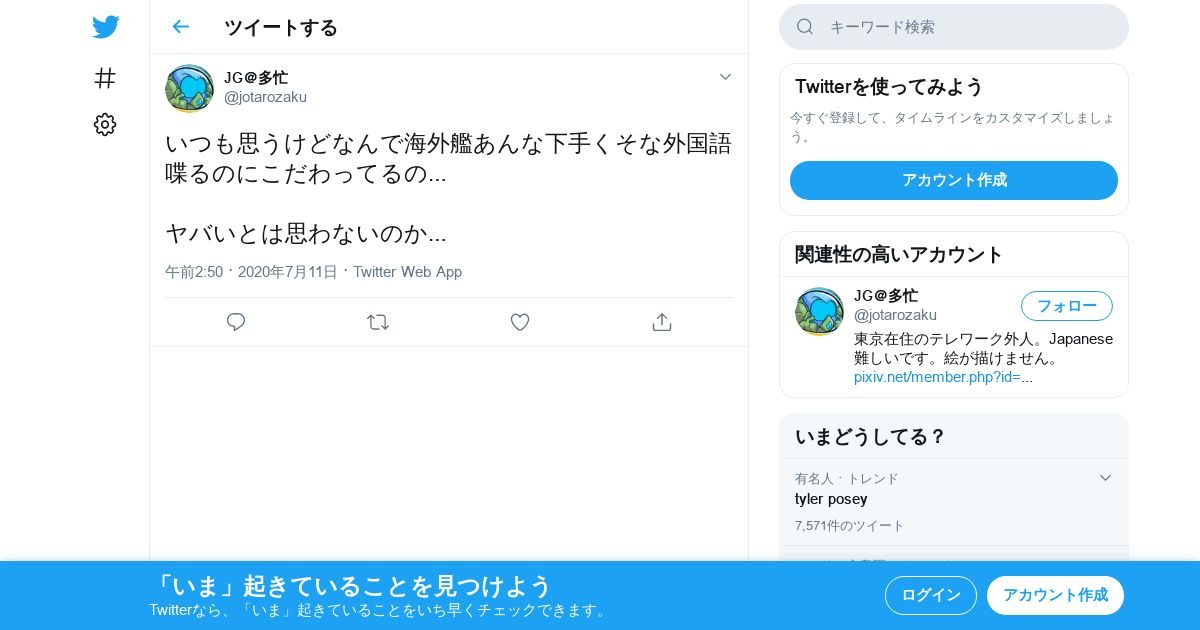This screenshot has height=630, width=1200.
Task: Click the retweet icon under the tweet
Action: [378, 322]
